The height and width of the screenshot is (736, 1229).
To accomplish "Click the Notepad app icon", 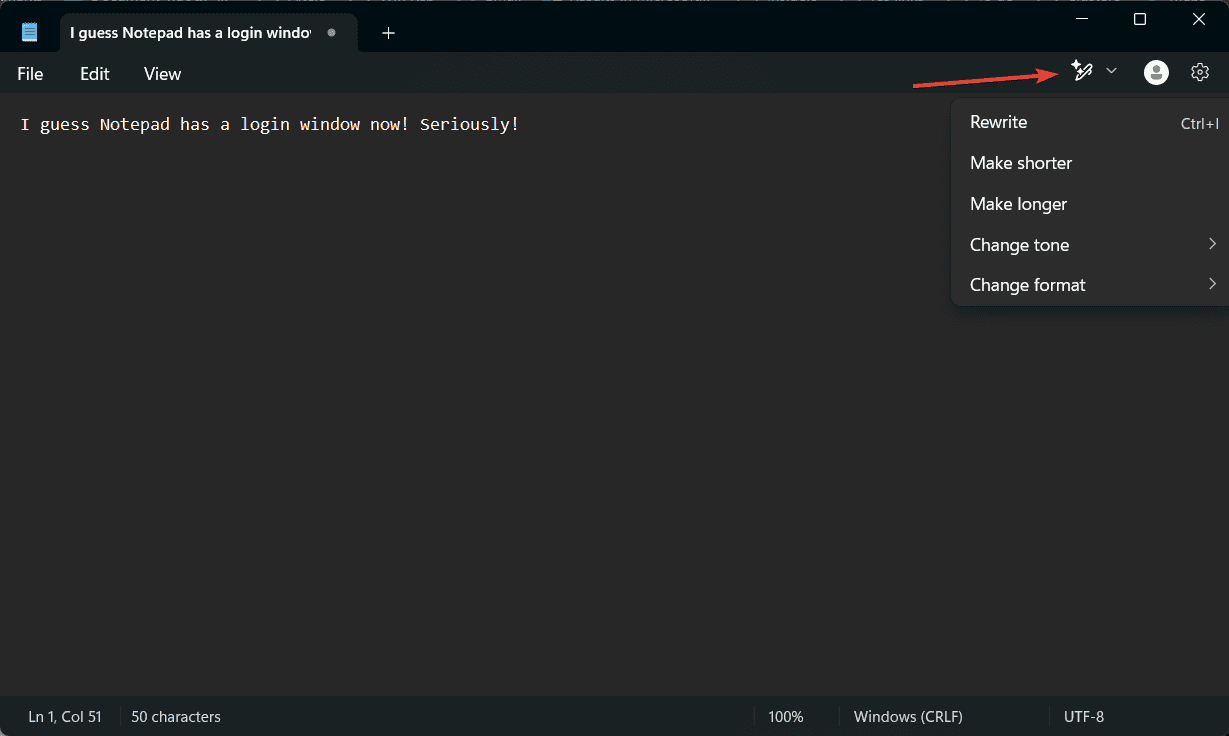I will coord(30,33).
